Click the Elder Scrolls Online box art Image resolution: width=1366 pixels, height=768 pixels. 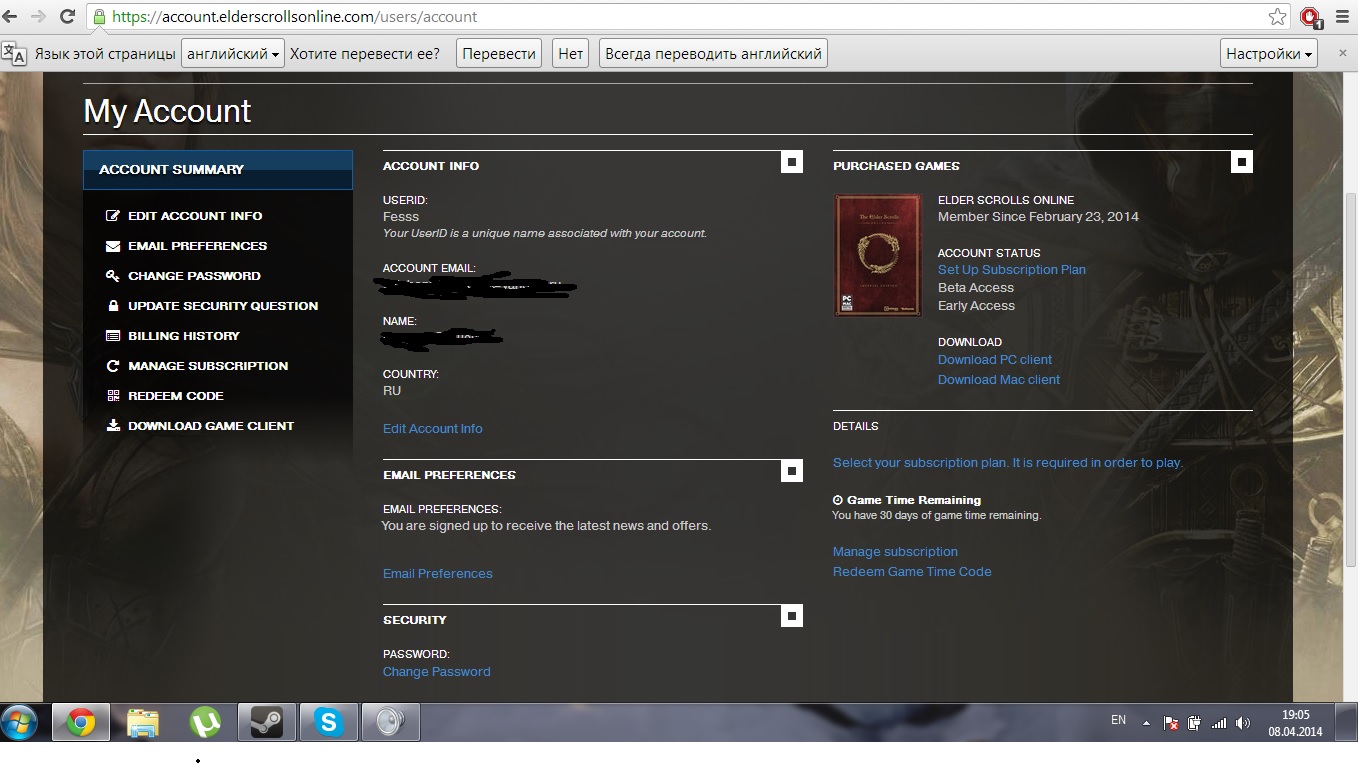[x=877, y=255]
